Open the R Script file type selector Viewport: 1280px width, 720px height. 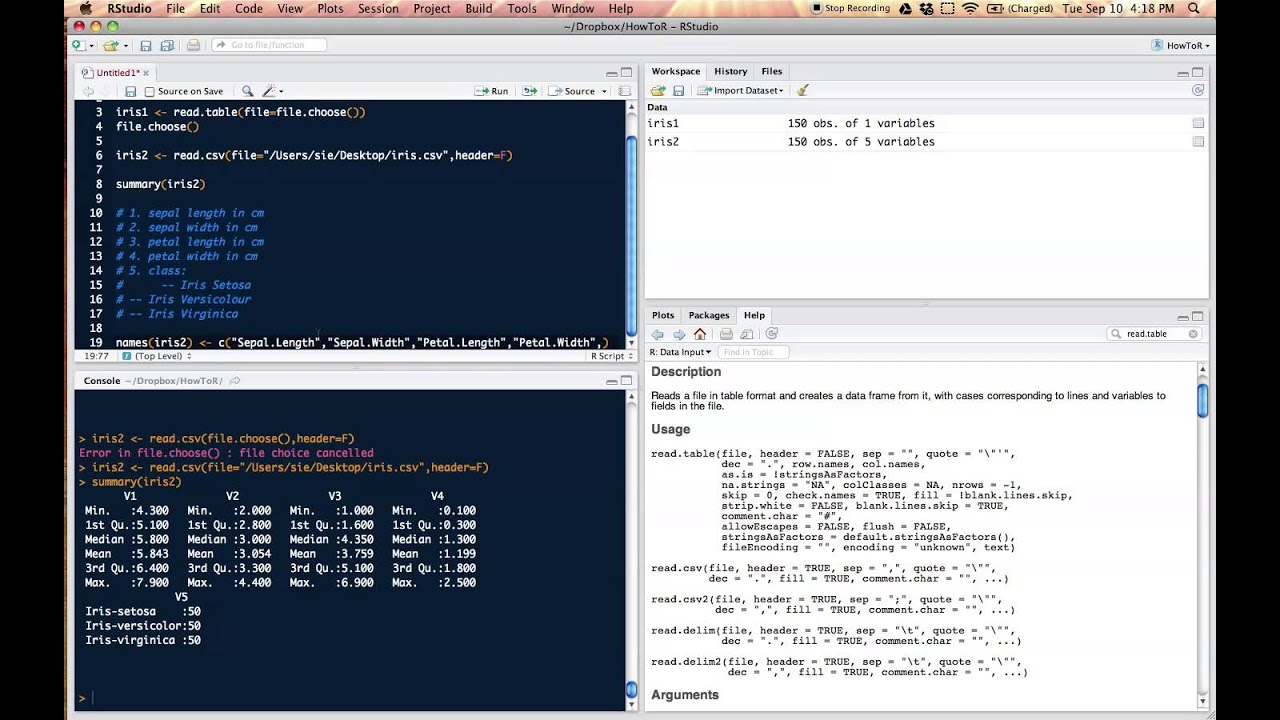tap(610, 356)
